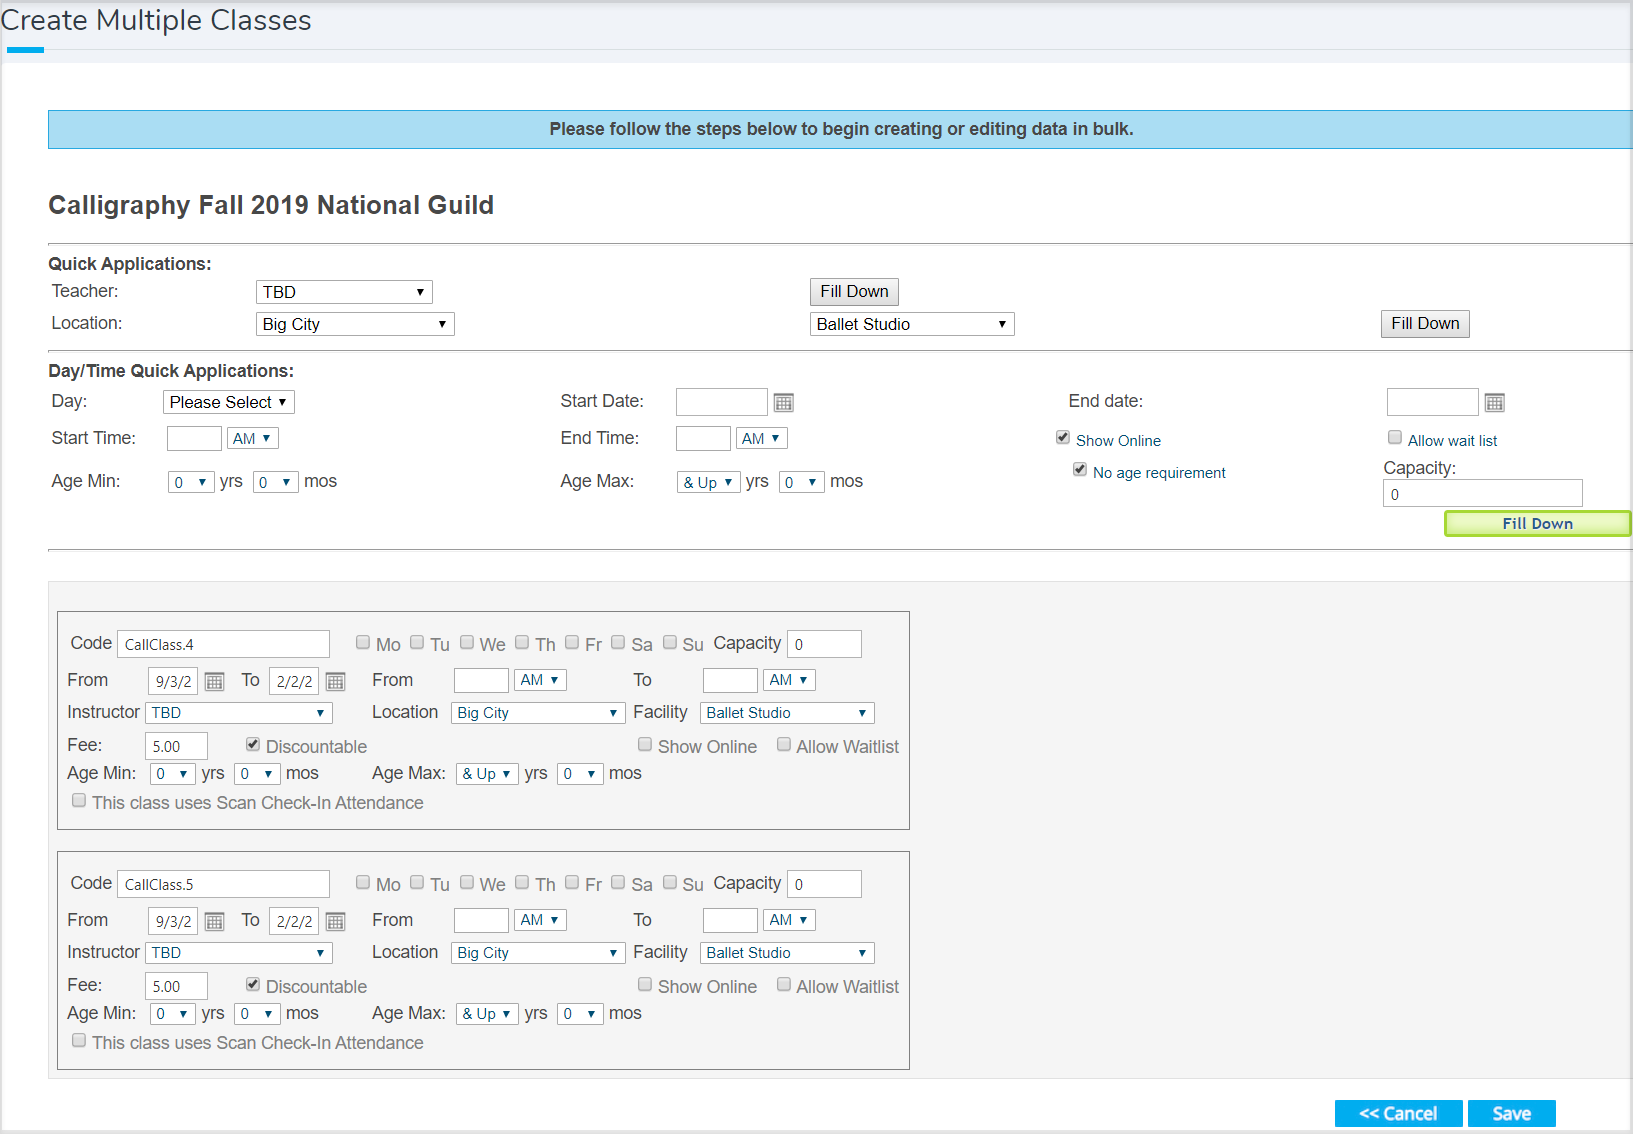
Task: Open To date calendar for CallClass.4
Action: coord(335,682)
